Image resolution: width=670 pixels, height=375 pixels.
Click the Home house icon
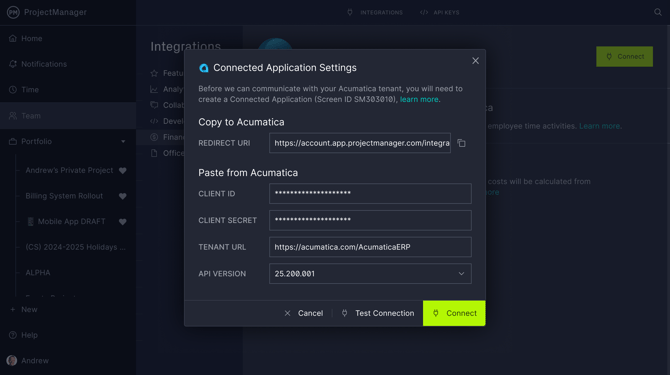click(13, 38)
